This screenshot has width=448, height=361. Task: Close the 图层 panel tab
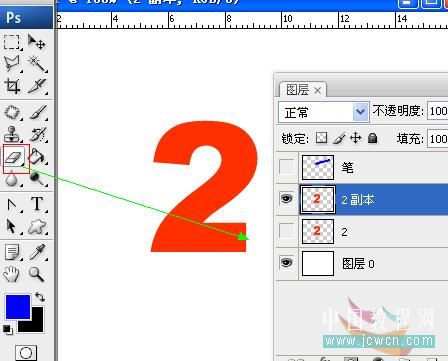point(317,90)
